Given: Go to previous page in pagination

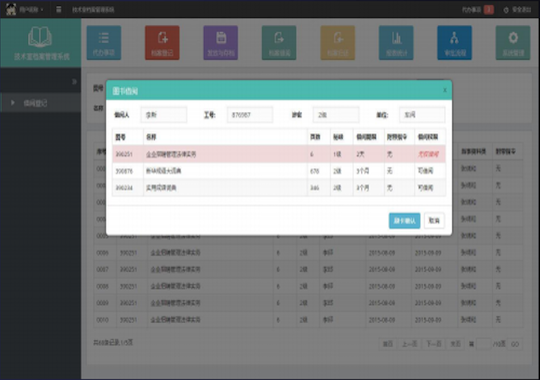Looking at the screenshot, I should pos(409,344).
